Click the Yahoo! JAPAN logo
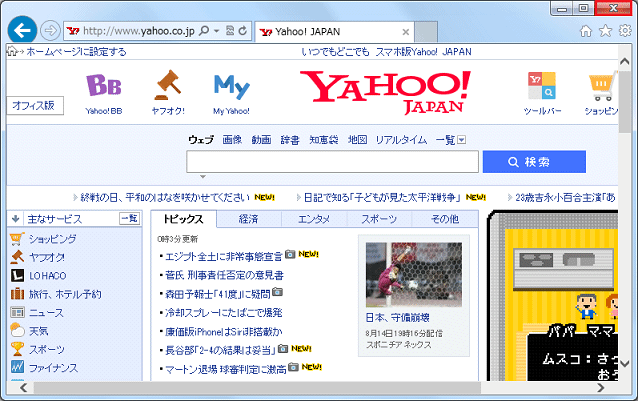 385,92
